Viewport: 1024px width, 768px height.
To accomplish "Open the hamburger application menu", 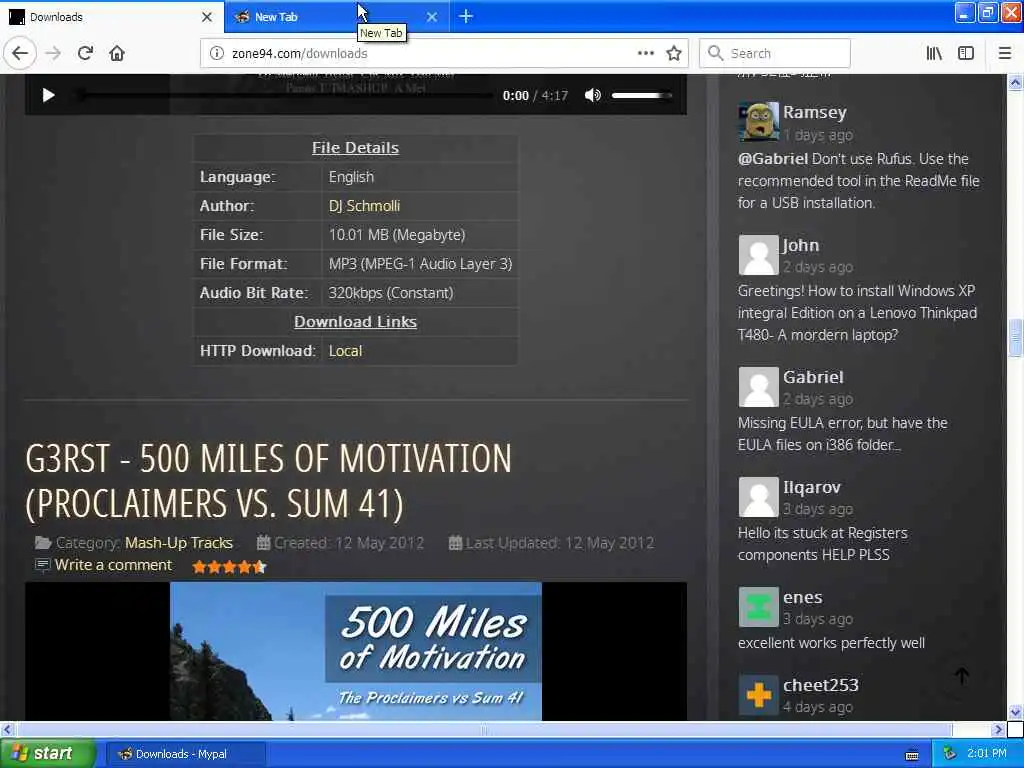I will tap(1005, 53).
